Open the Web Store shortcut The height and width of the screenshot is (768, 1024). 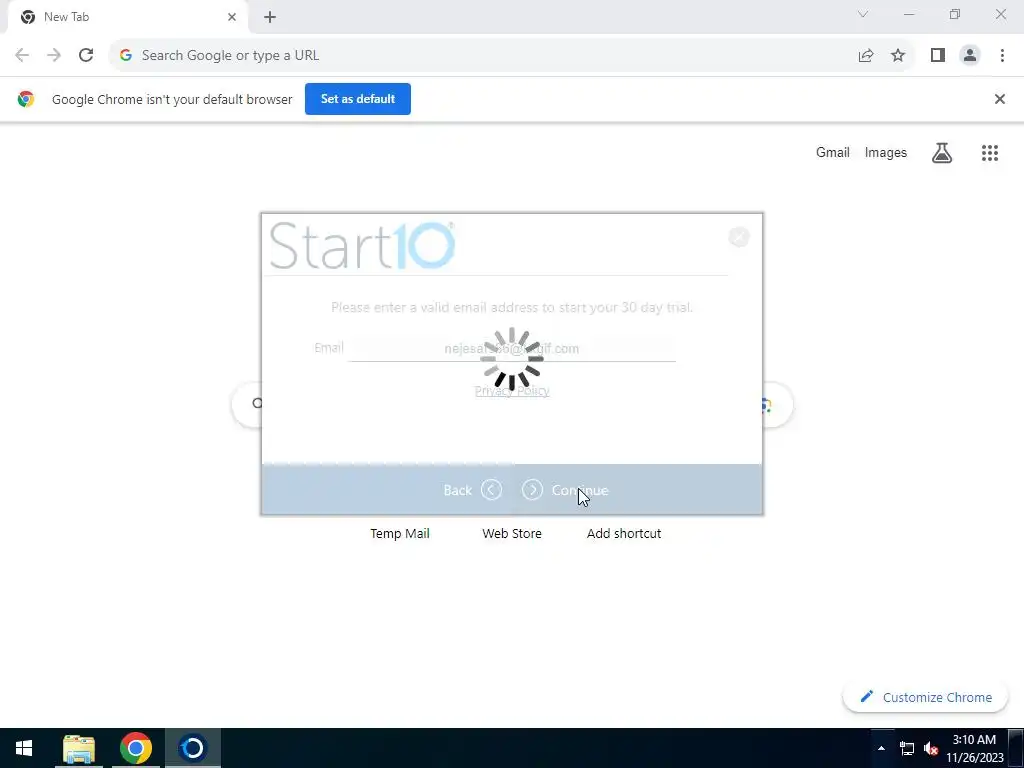(x=512, y=534)
